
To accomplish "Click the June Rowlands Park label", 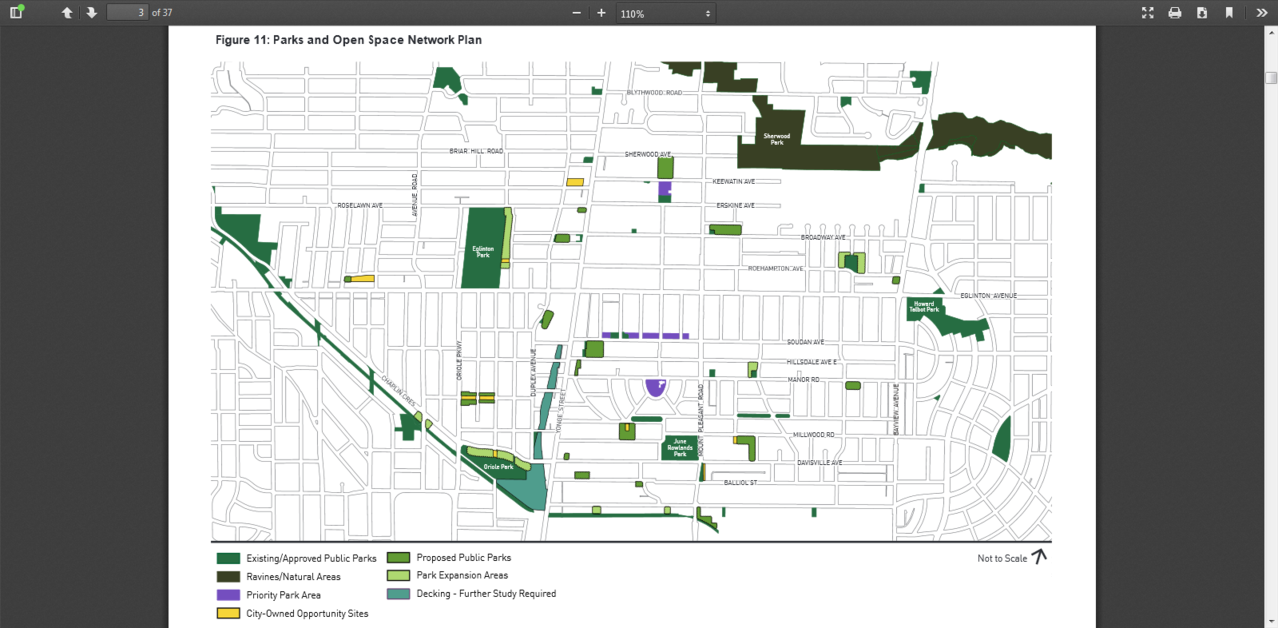I will [679, 448].
